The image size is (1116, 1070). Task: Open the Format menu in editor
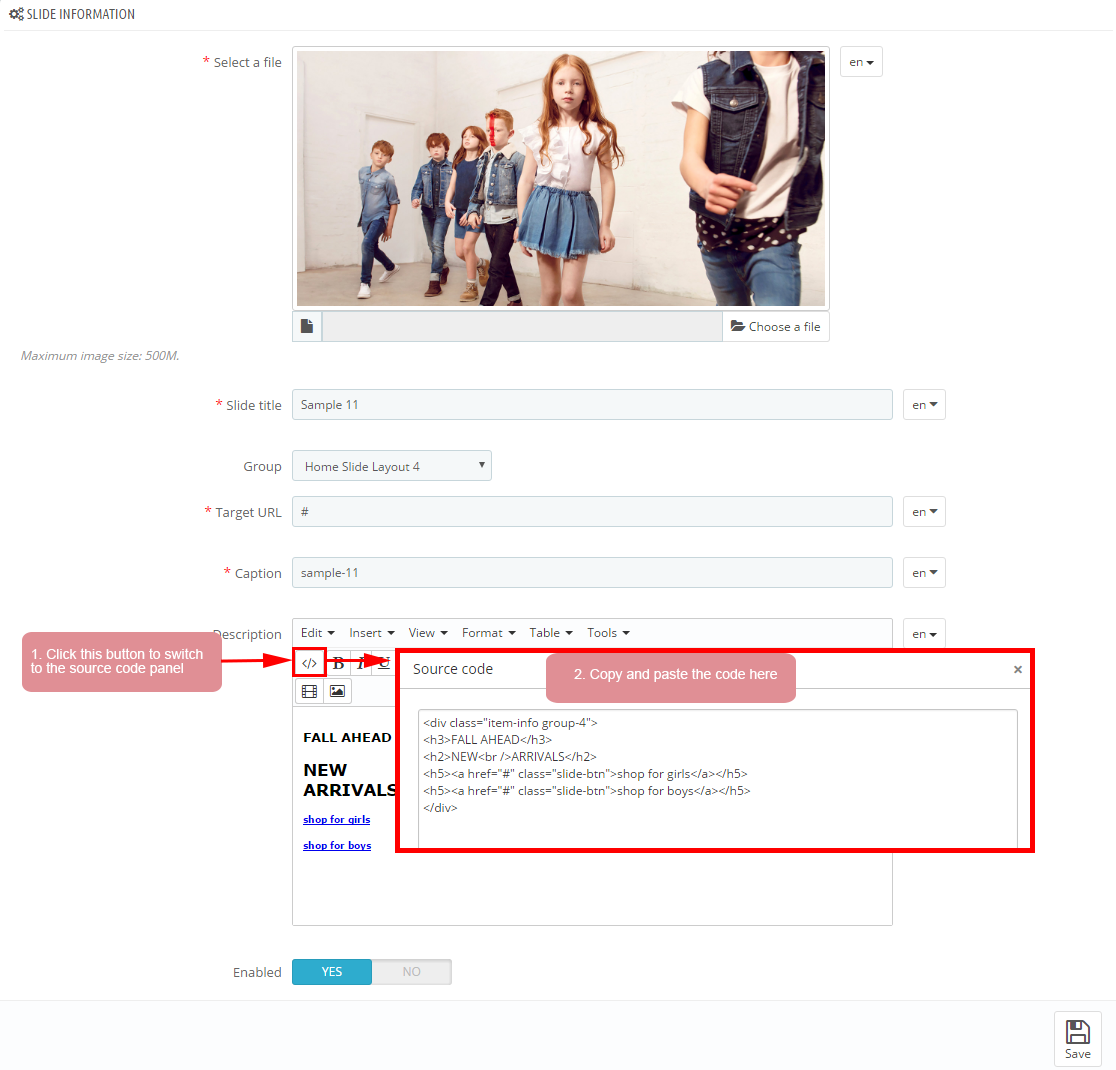pos(488,633)
